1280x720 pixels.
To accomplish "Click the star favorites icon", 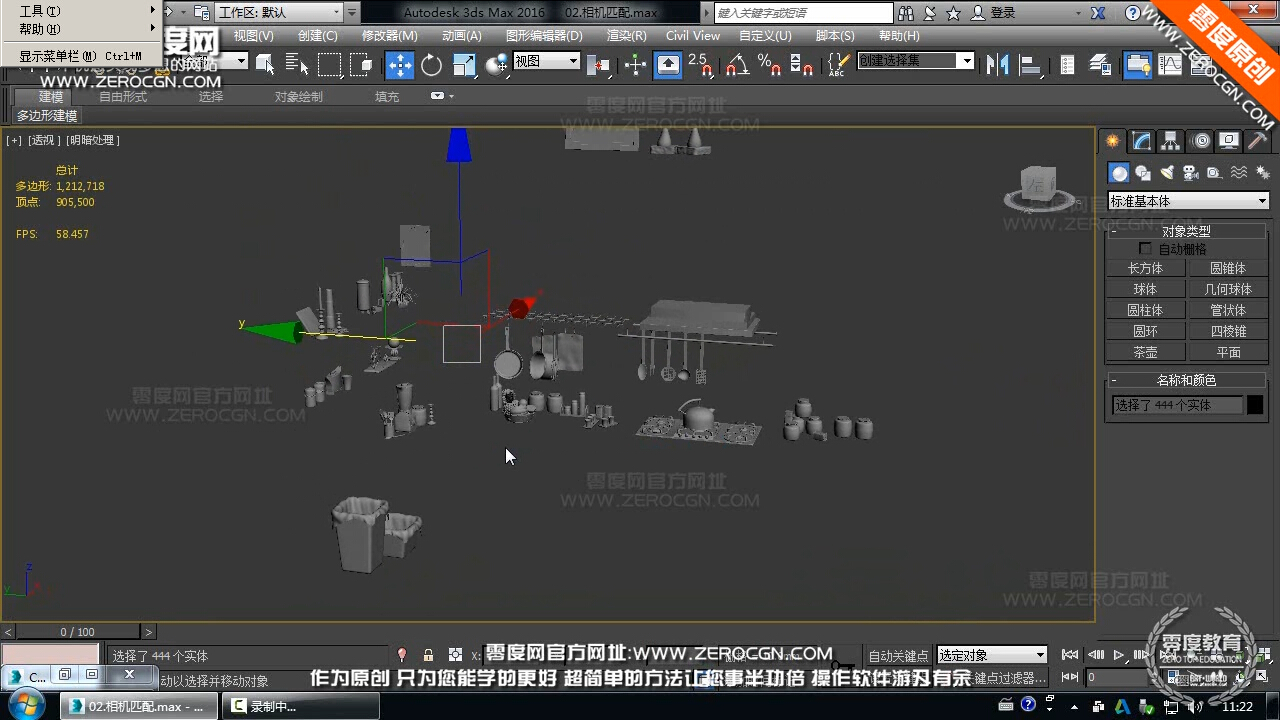I will [x=953, y=13].
